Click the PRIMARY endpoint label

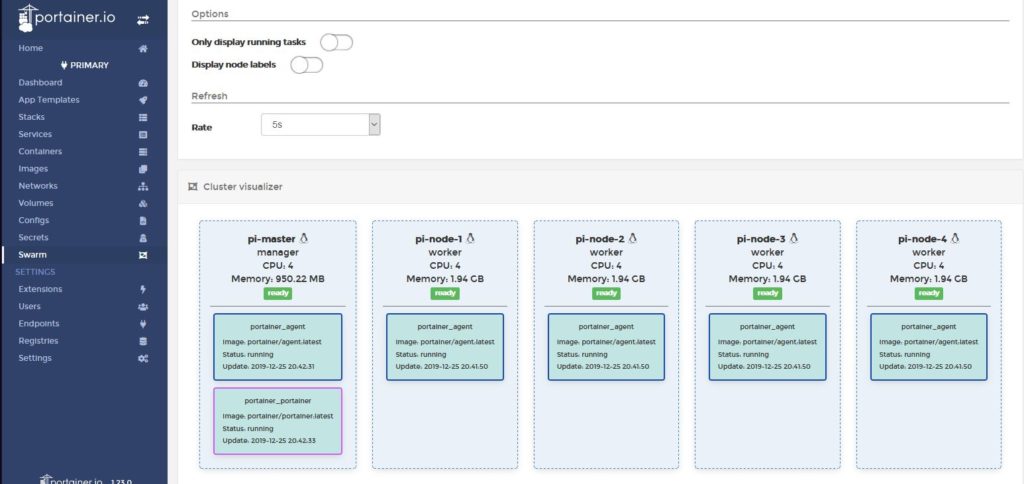coord(89,65)
